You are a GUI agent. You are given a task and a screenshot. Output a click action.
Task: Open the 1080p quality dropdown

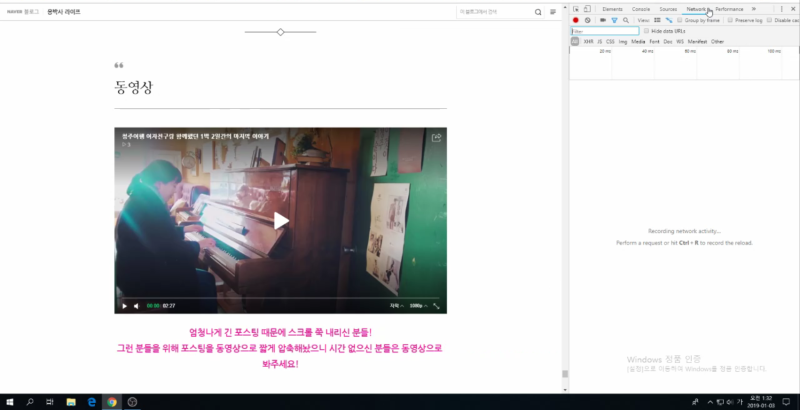point(418,306)
